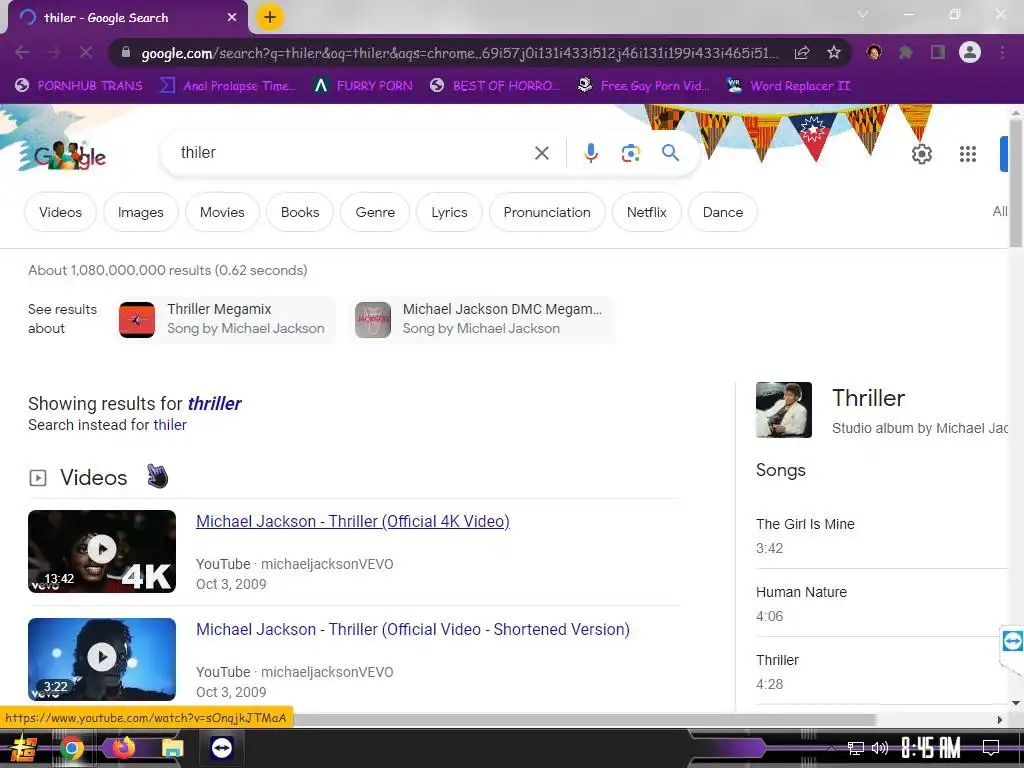This screenshot has width=1024, height=768.
Task: Search by image with Google Lens icon
Action: point(630,153)
